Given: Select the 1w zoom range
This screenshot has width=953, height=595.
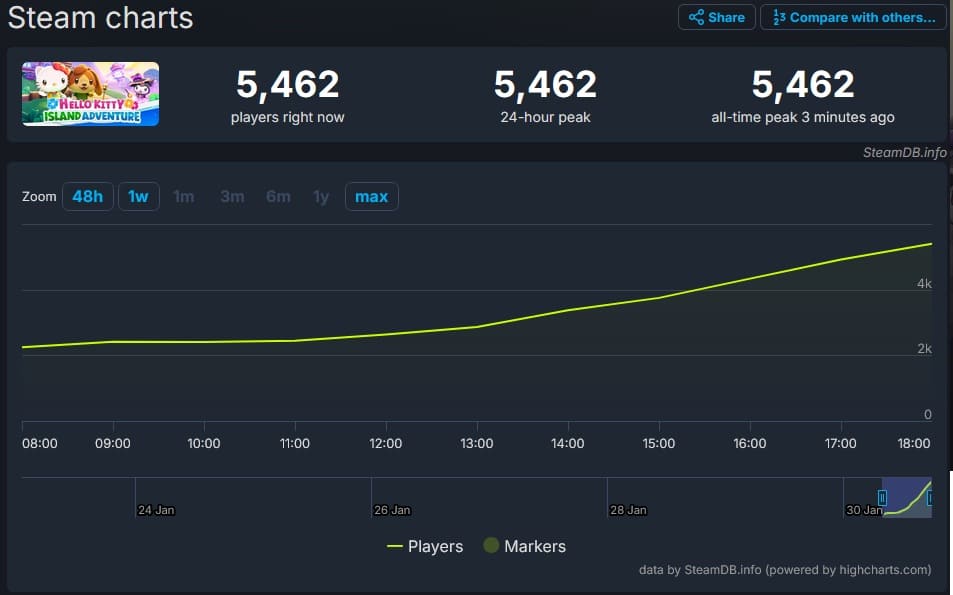Looking at the screenshot, I should 138,196.
